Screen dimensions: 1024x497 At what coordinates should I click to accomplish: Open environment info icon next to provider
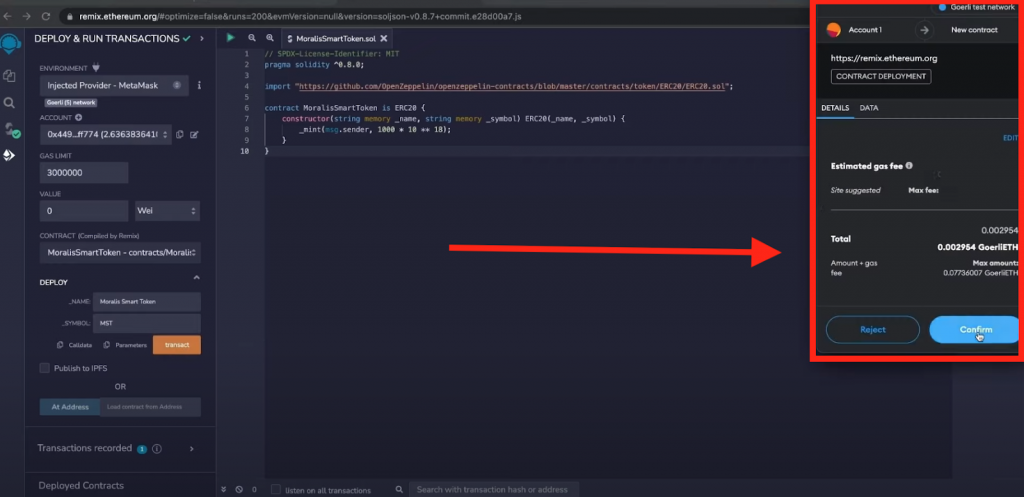(x=199, y=85)
